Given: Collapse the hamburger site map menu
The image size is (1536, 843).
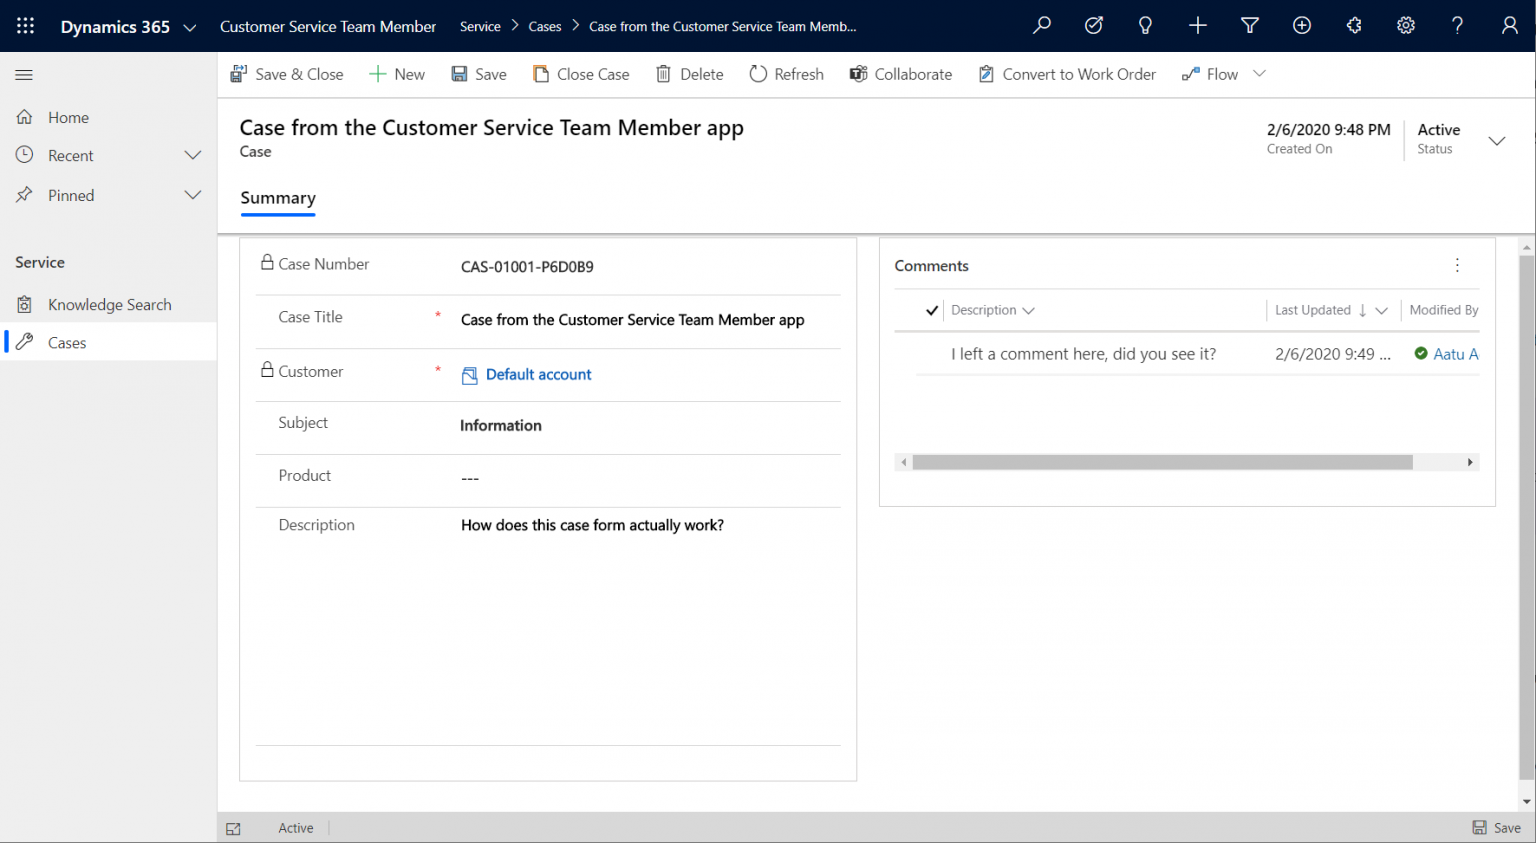Looking at the screenshot, I should pos(24,75).
